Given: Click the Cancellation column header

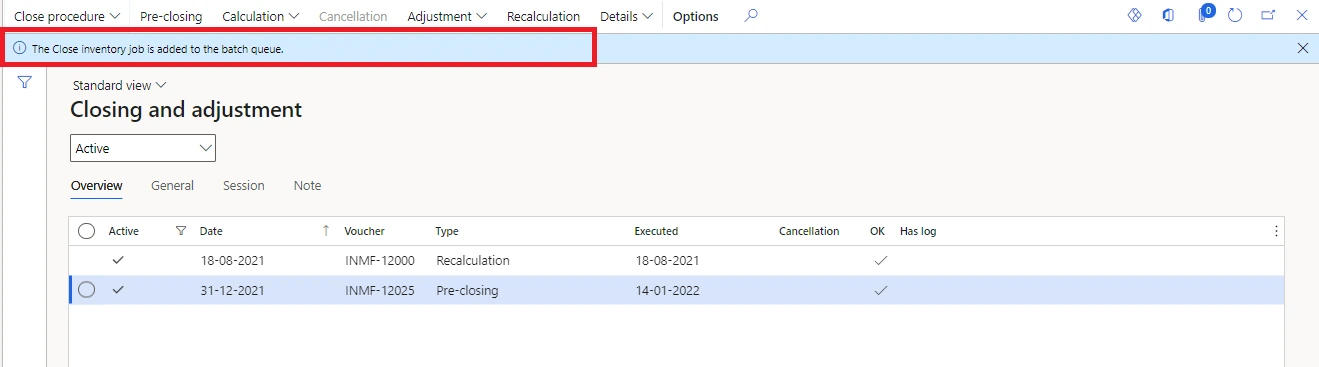Looking at the screenshot, I should pyautogui.click(x=809, y=231).
